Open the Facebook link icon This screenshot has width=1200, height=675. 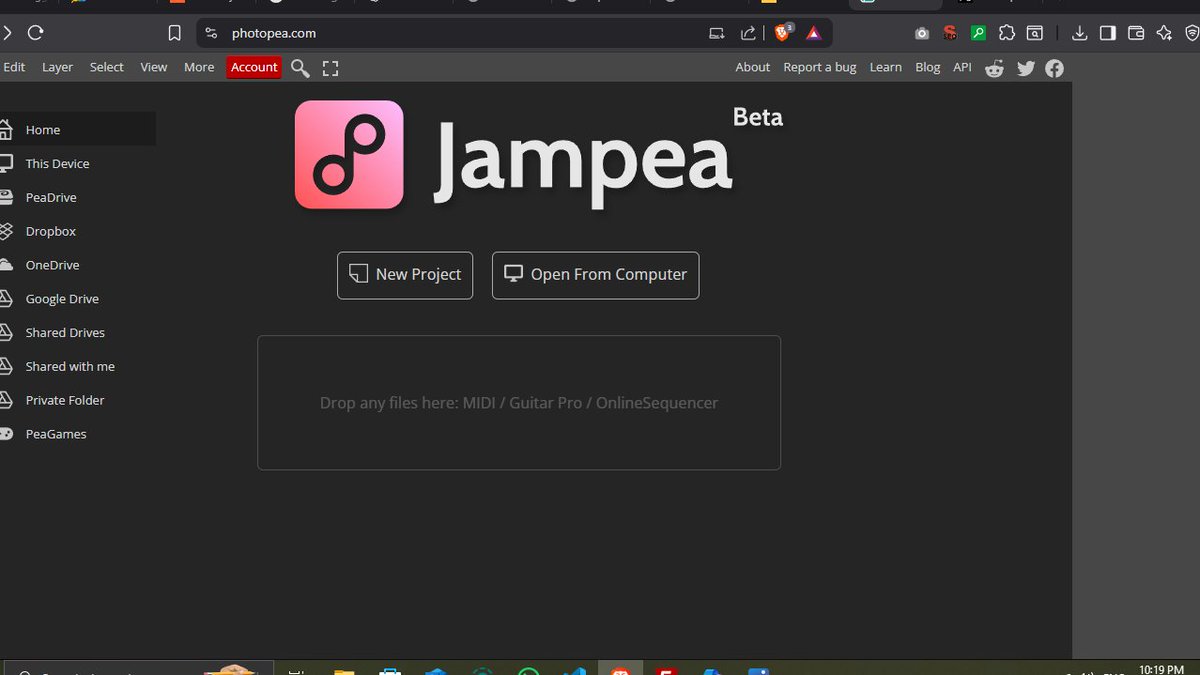click(1055, 68)
